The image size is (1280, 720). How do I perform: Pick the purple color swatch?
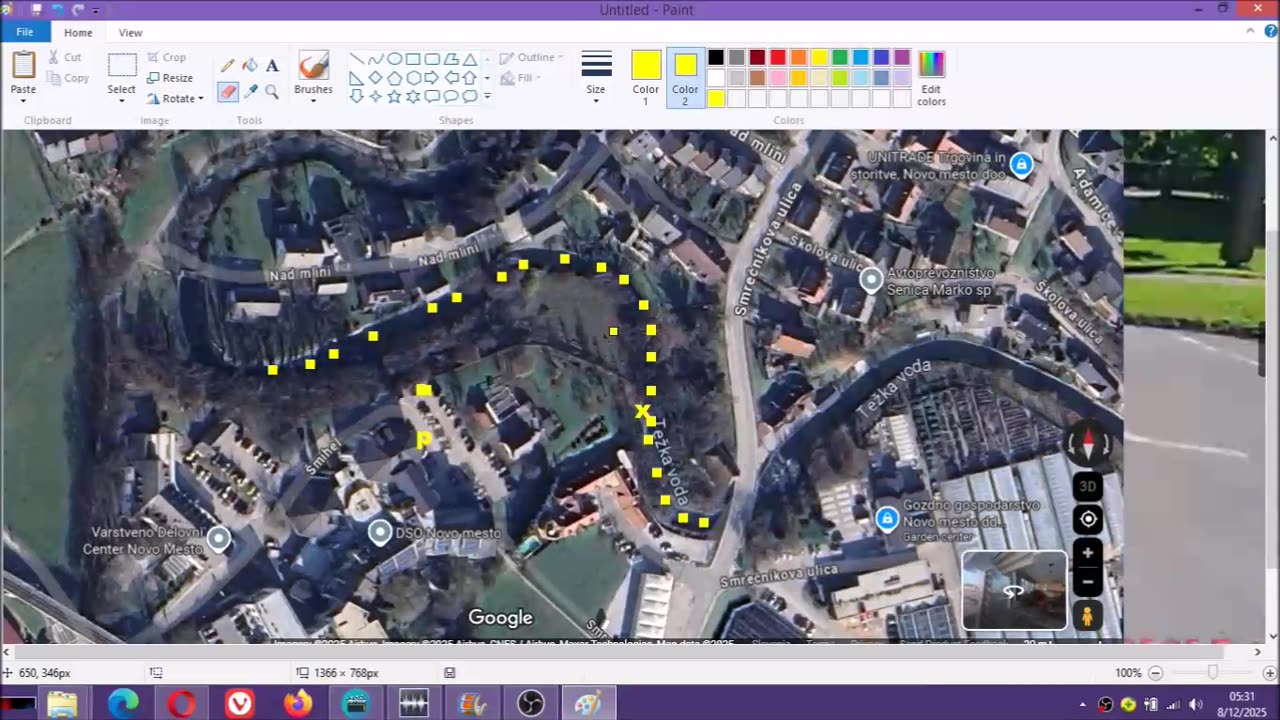click(x=902, y=57)
